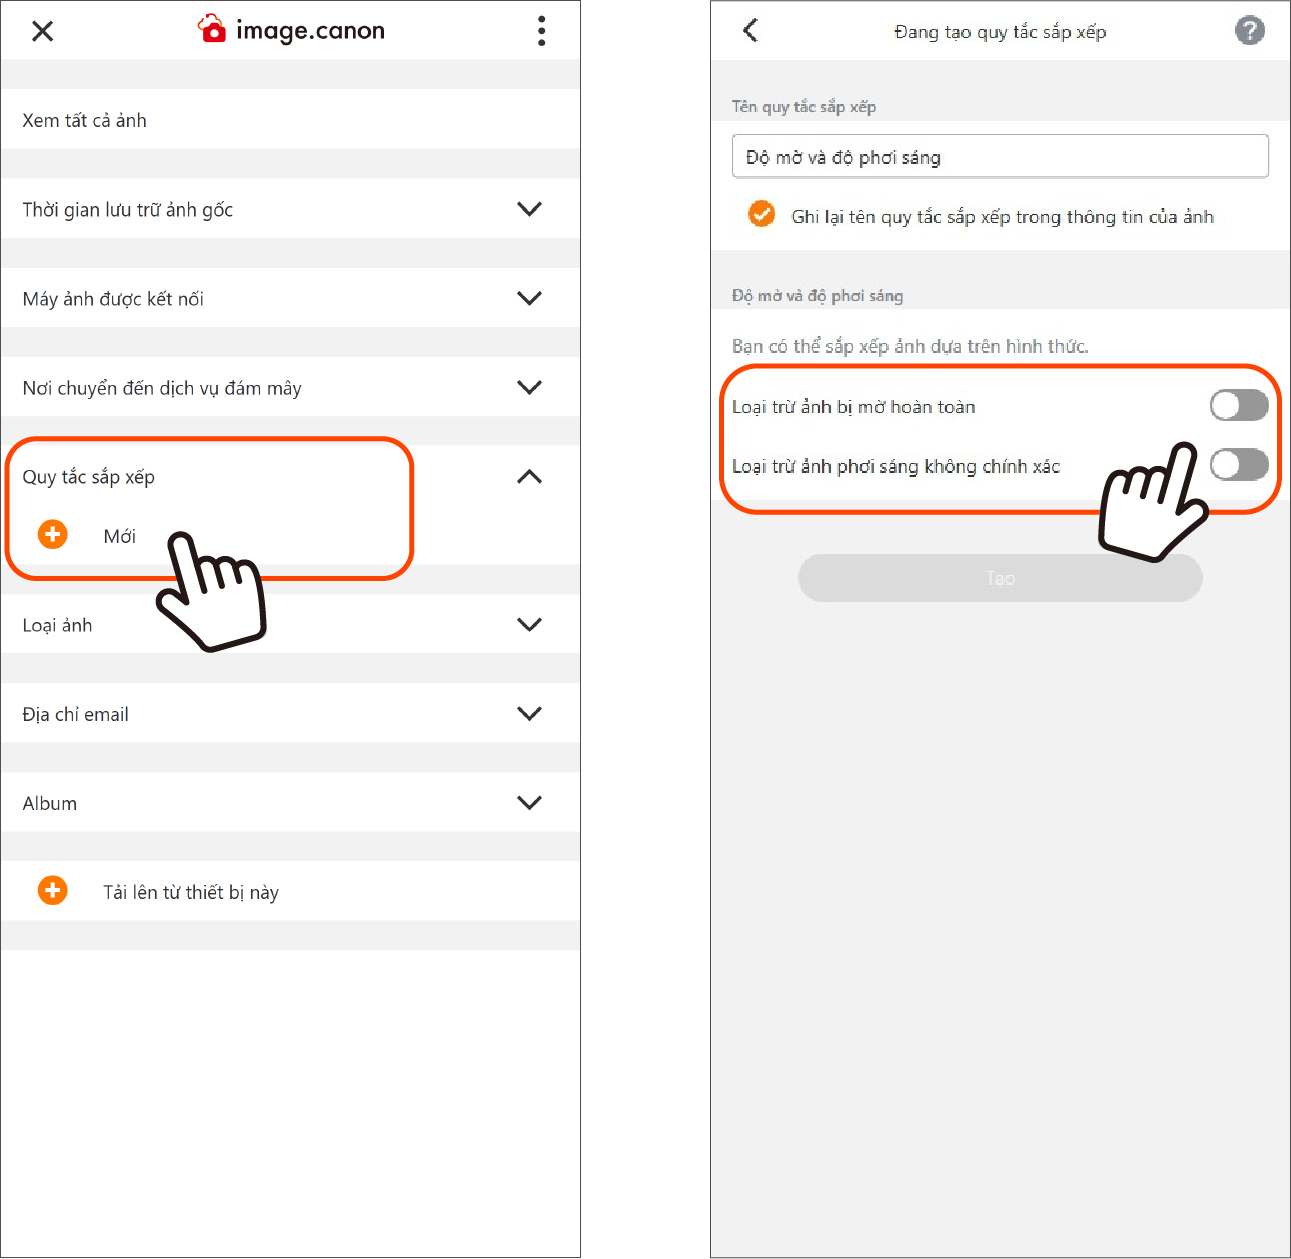1291x1259 pixels.
Task: Click the image.canon camera cloud logo
Action: click(x=212, y=29)
